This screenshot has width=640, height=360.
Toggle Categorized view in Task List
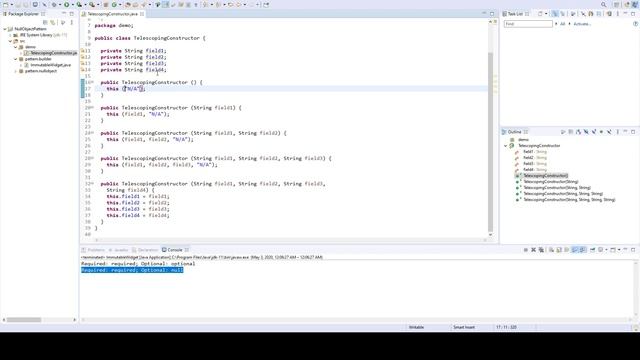pos(555,14)
